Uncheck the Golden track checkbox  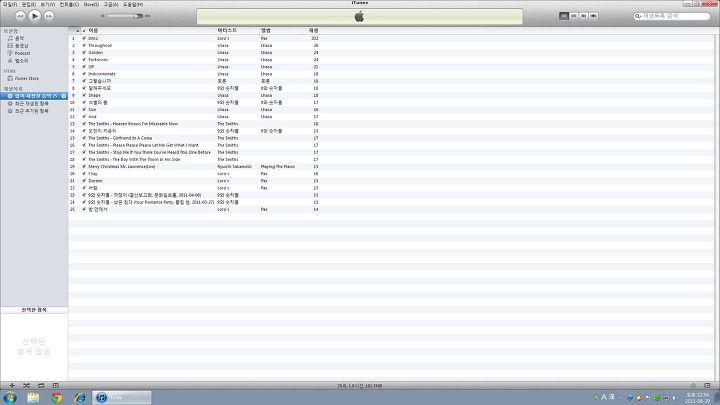point(84,53)
